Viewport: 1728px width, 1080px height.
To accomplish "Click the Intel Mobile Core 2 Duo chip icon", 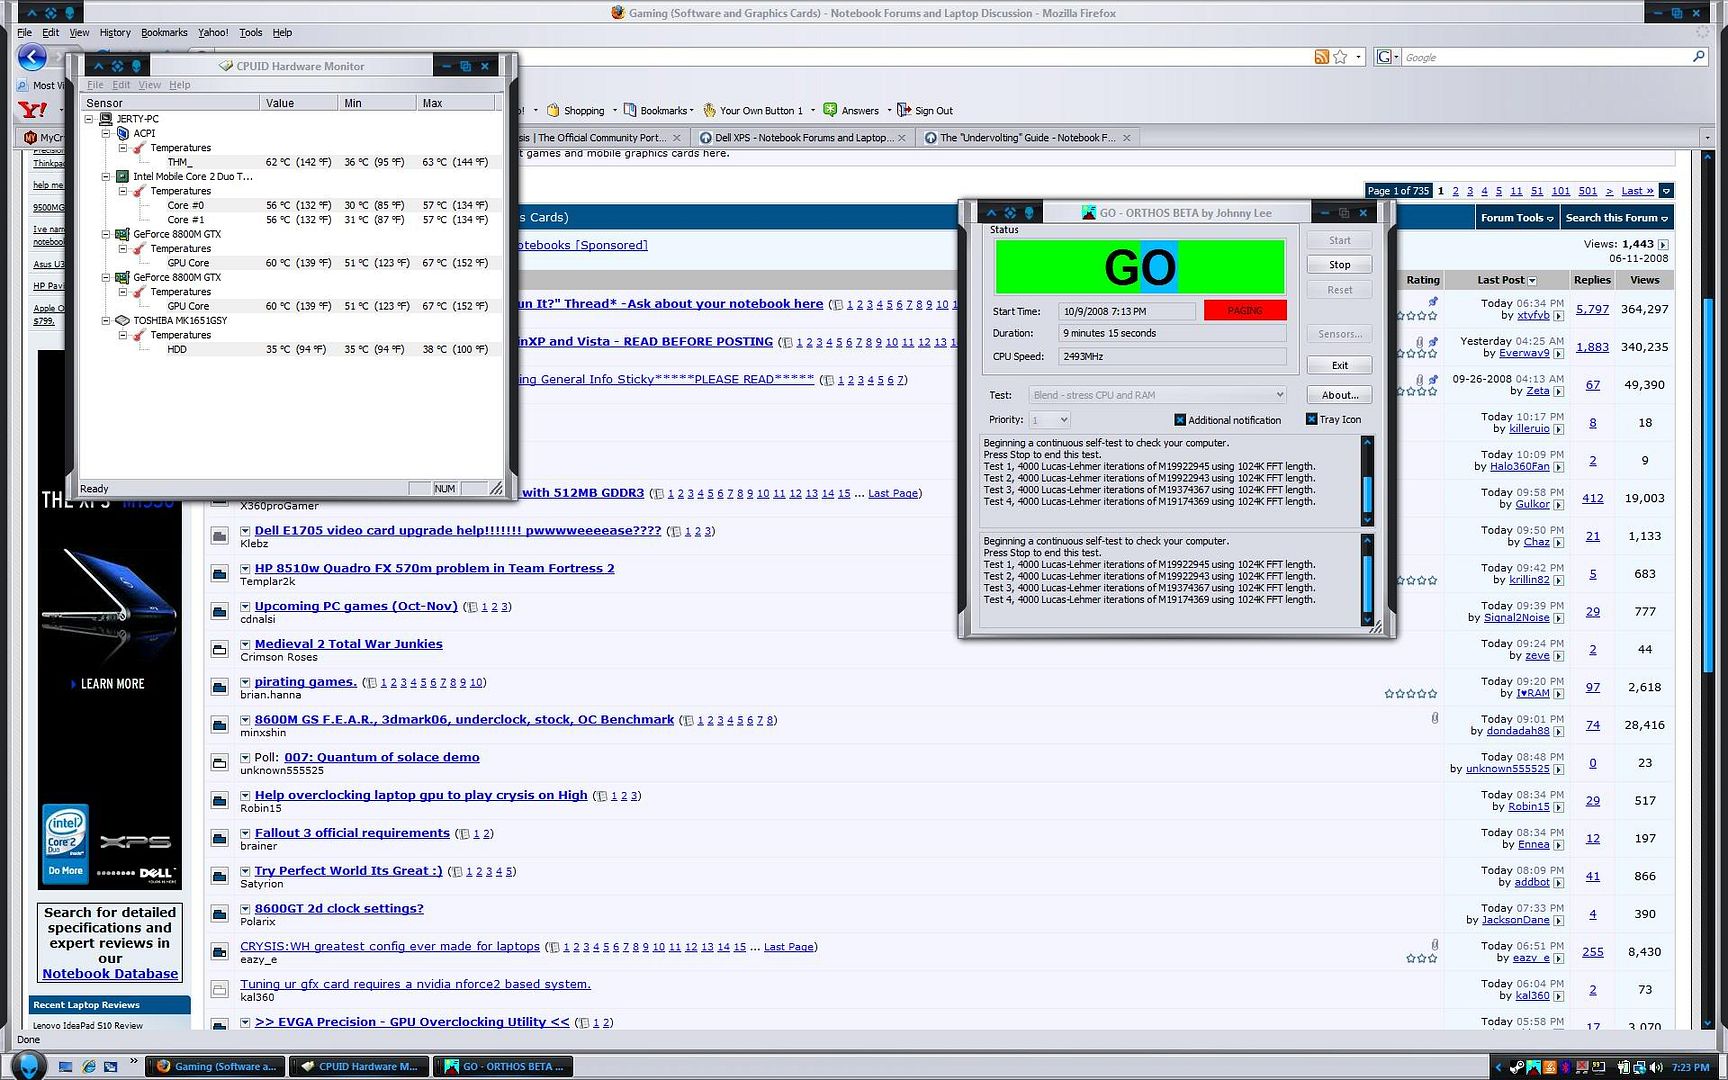I will click(x=123, y=176).
